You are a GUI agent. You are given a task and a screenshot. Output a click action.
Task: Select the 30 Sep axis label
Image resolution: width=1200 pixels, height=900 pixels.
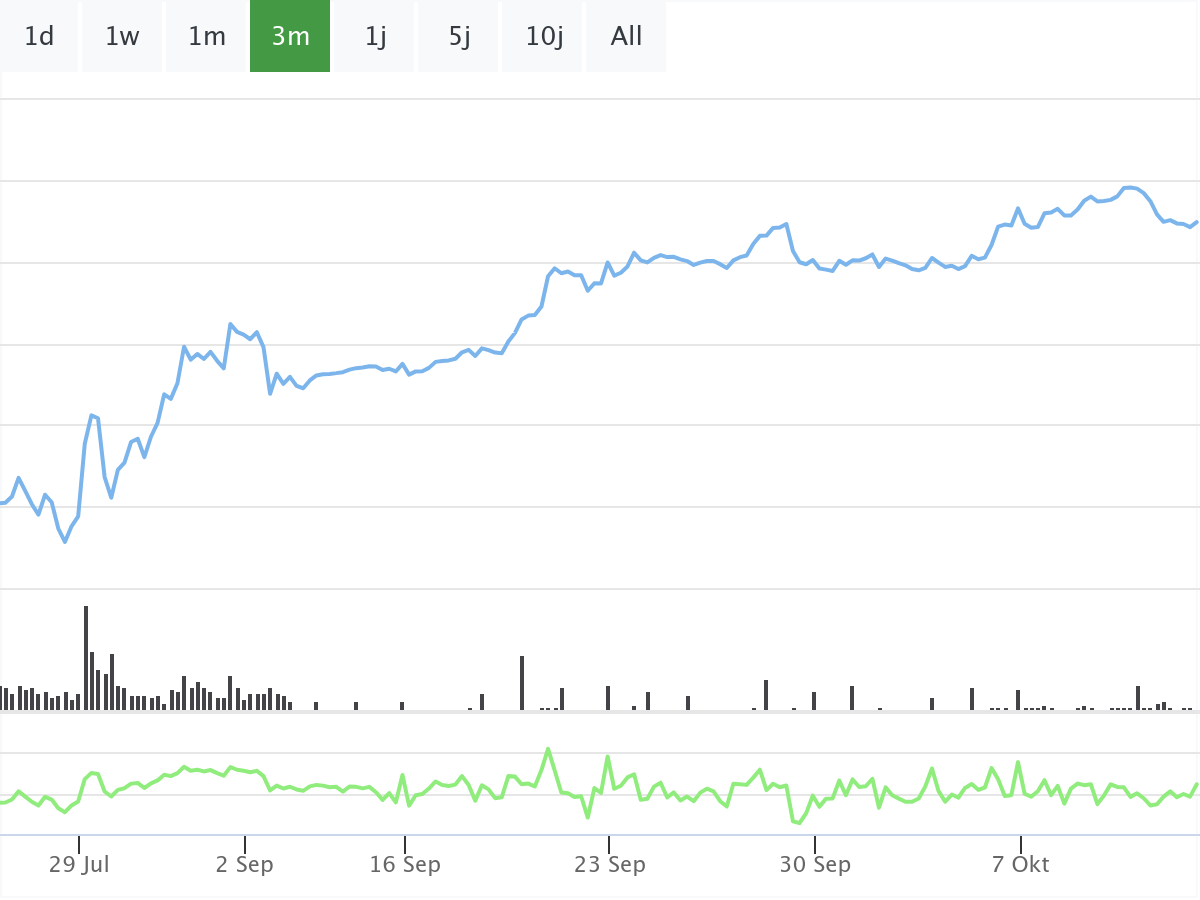pyautogui.click(x=815, y=865)
